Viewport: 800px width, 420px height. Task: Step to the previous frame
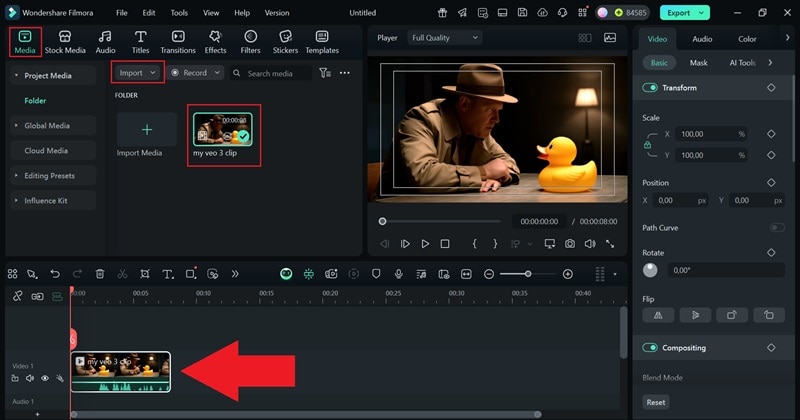384,244
